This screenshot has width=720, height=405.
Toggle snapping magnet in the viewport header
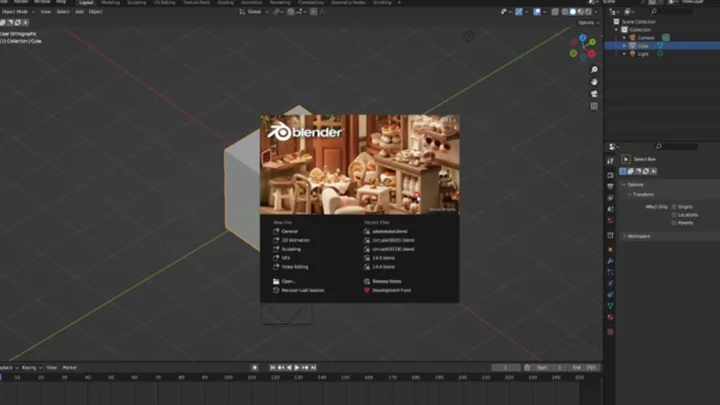click(x=291, y=12)
